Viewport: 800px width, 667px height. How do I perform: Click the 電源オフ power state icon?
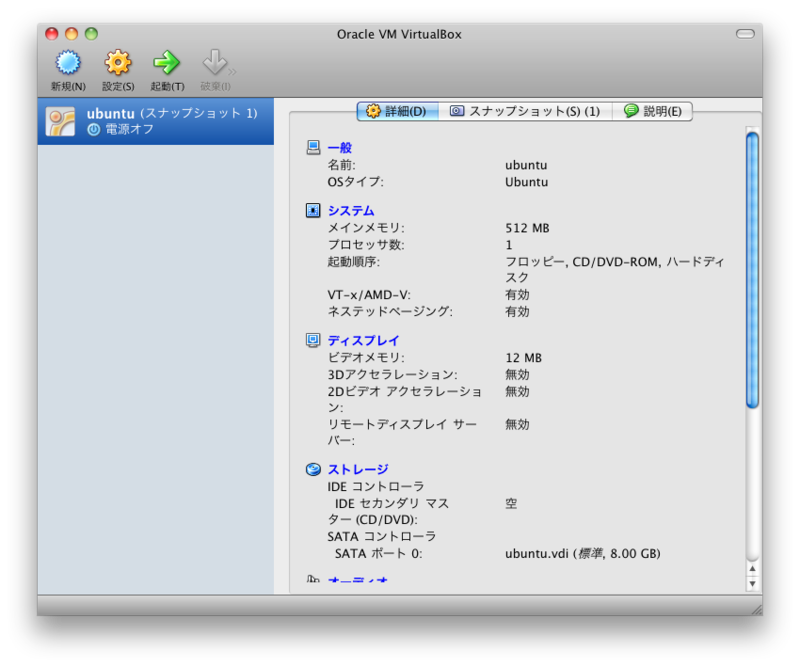coord(93,130)
